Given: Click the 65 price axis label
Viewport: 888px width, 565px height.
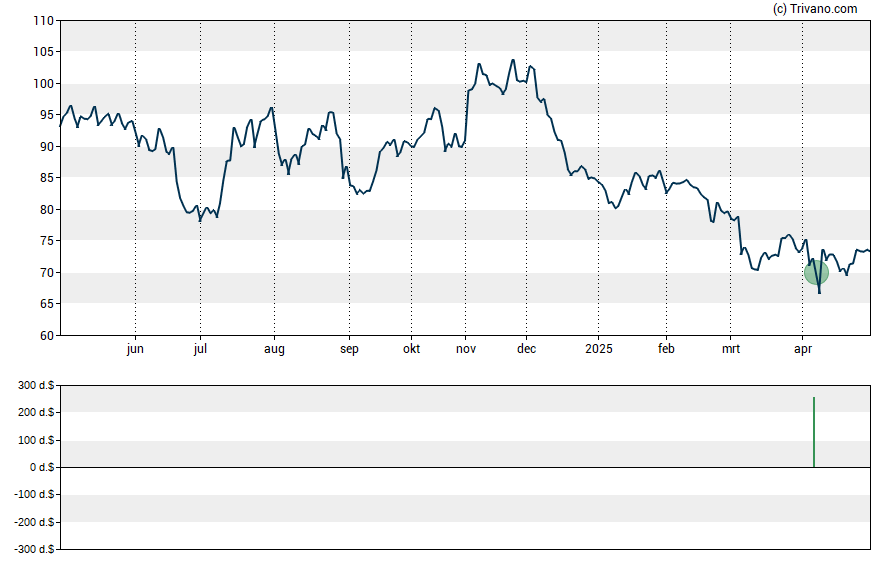Looking at the screenshot, I should pos(46,304).
